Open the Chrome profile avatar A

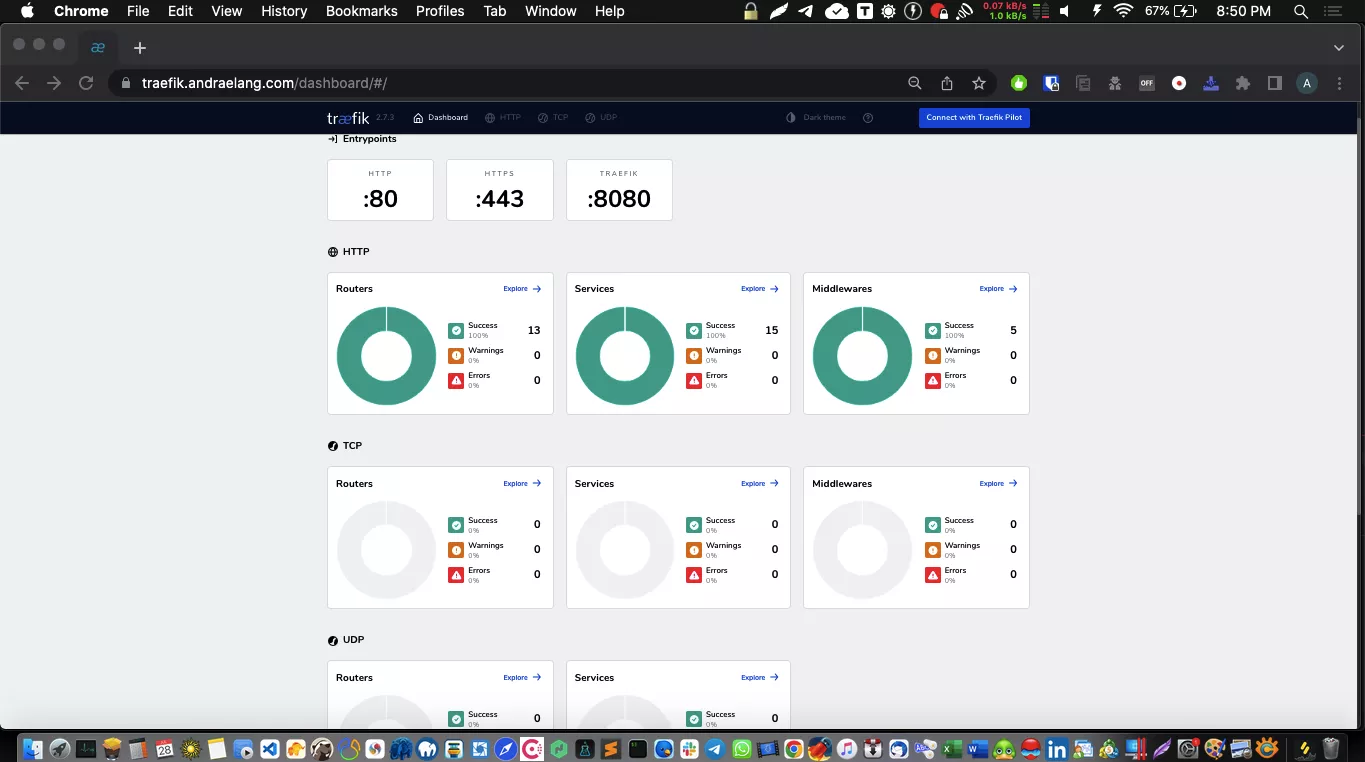coord(1306,83)
